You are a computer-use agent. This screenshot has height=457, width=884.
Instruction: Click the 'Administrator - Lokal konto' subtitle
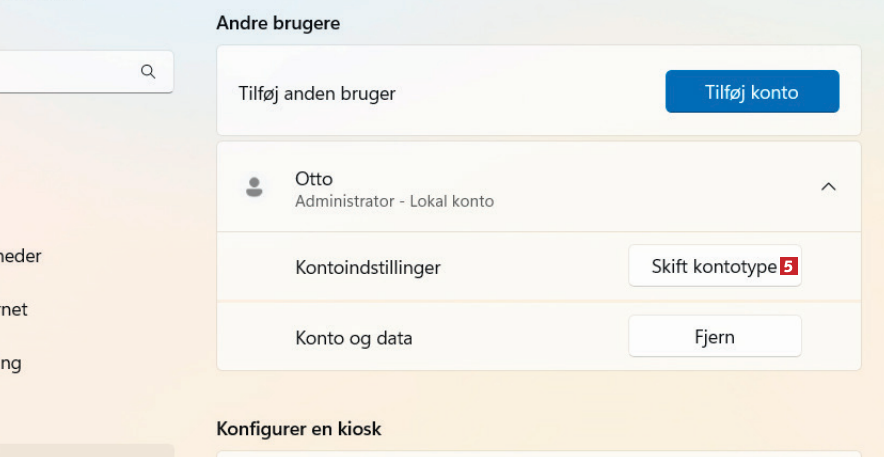pyautogui.click(x=394, y=201)
